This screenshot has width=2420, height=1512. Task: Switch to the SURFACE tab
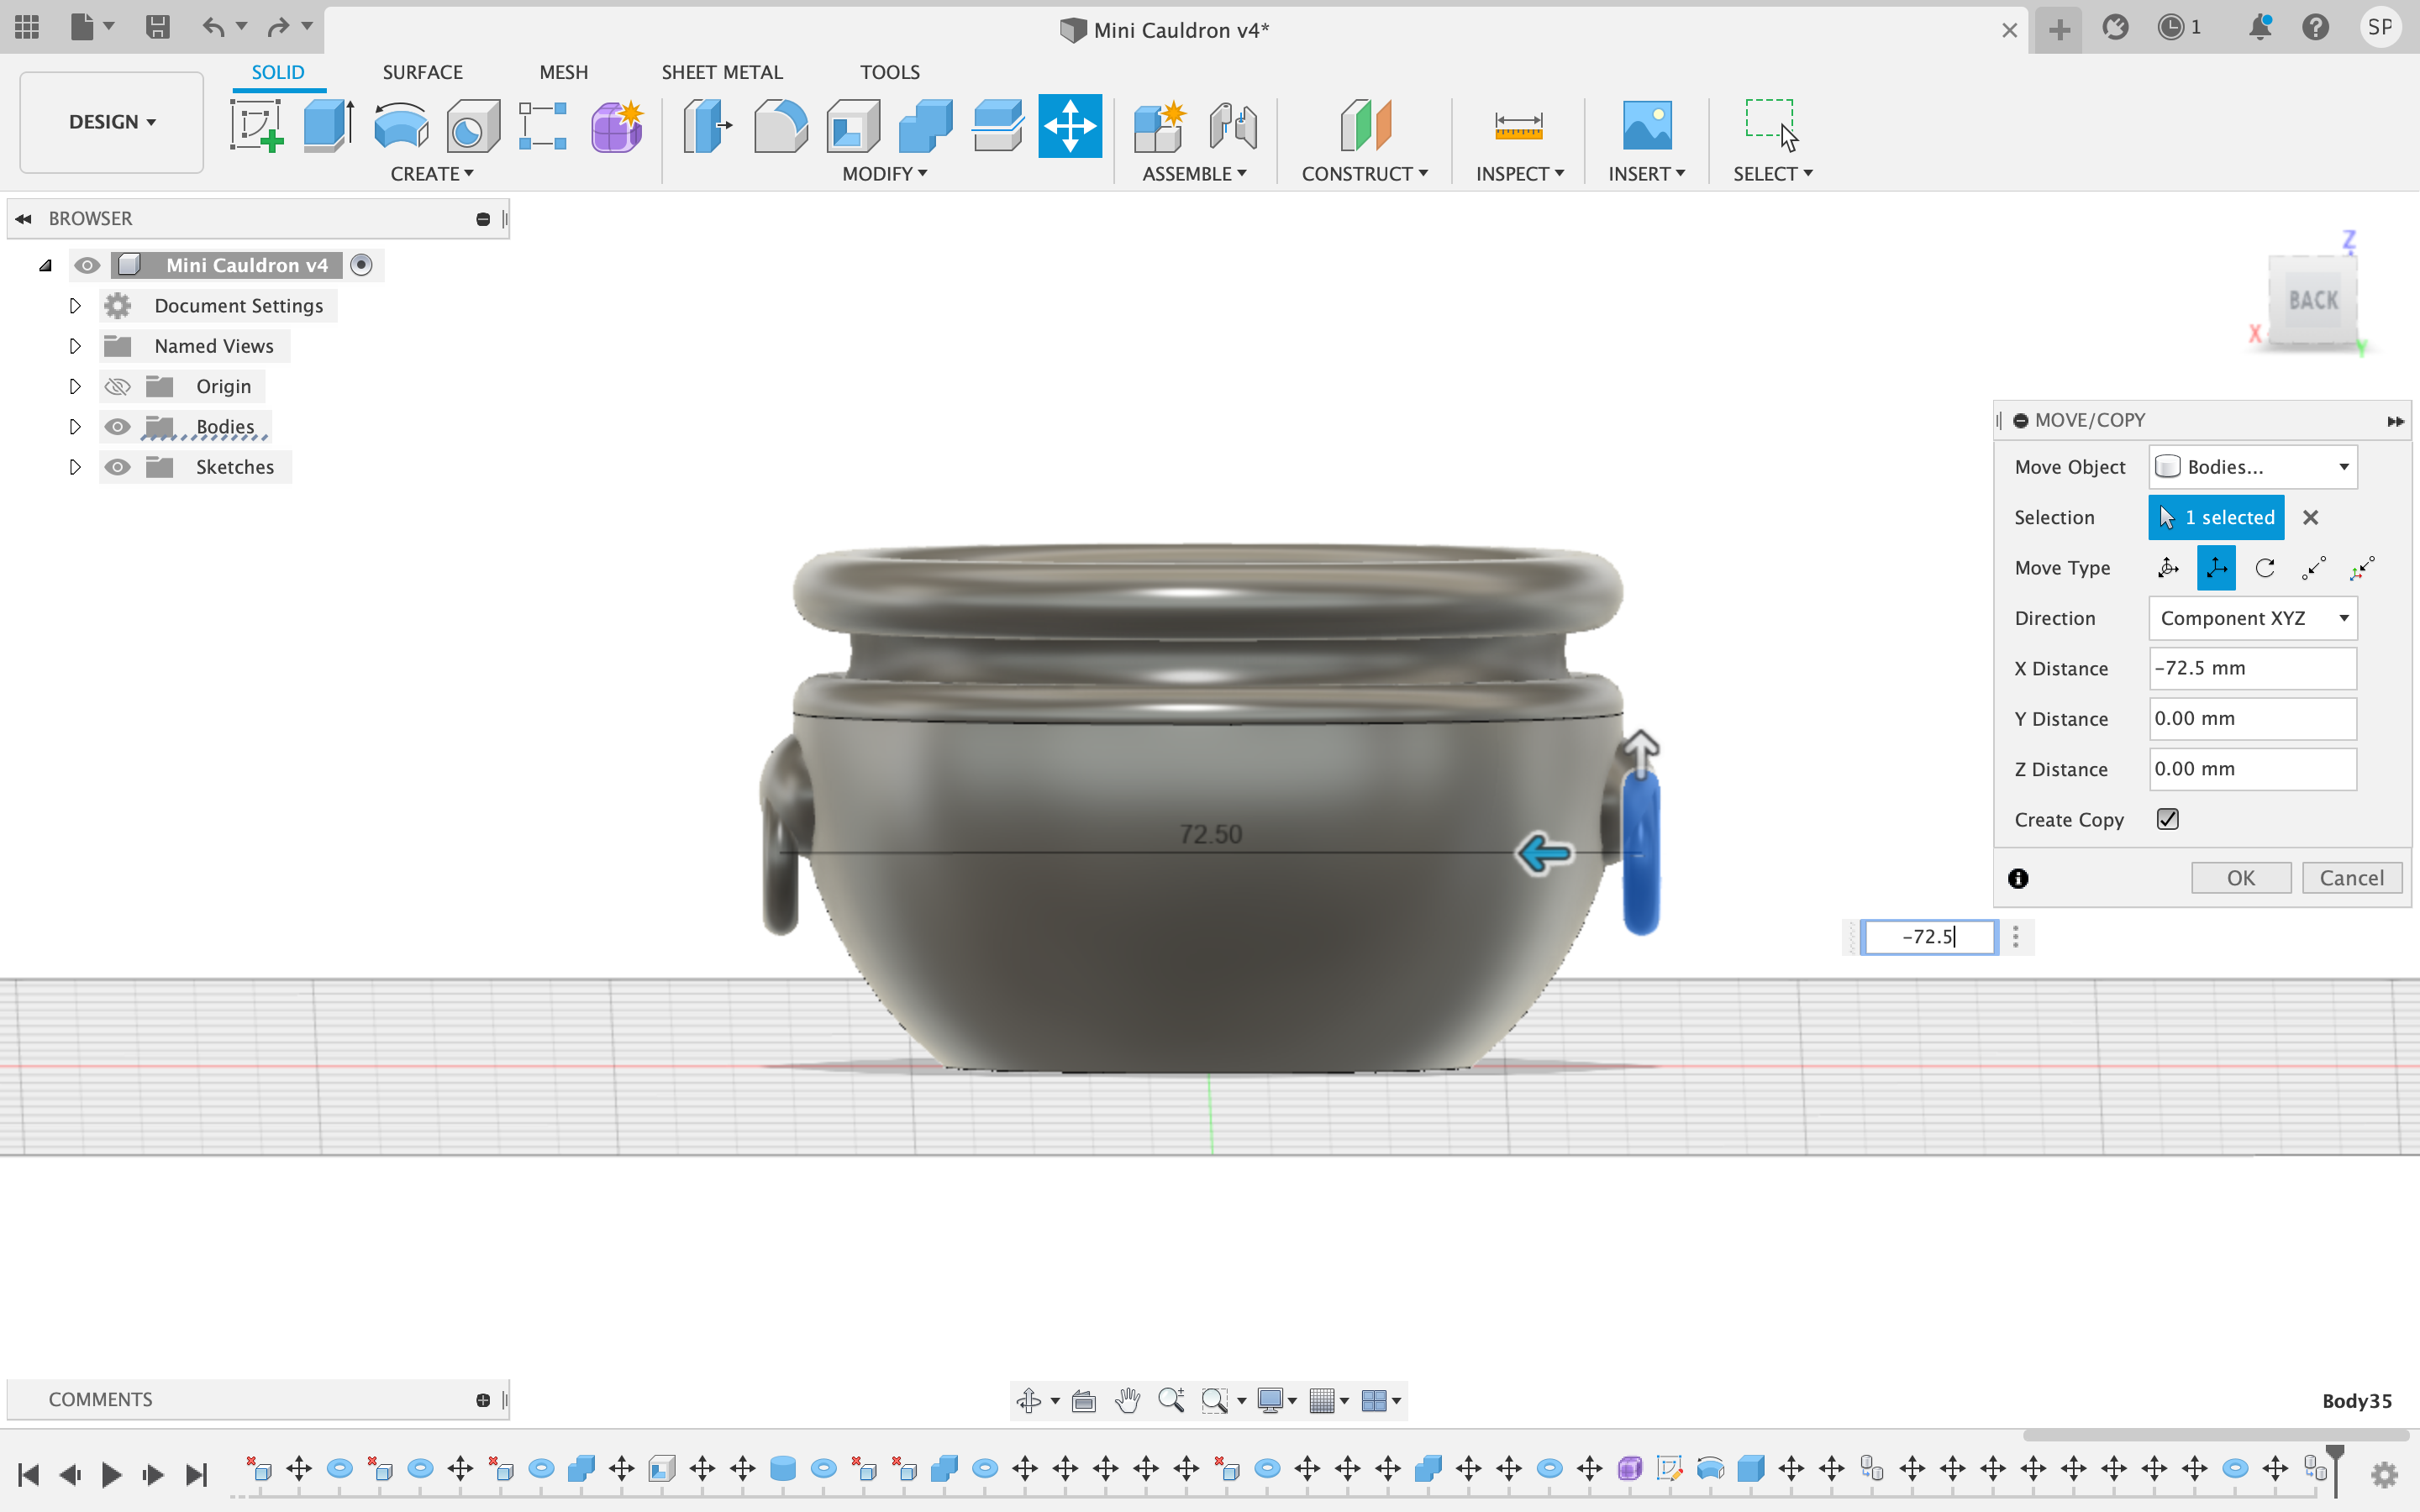pos(422,71)
